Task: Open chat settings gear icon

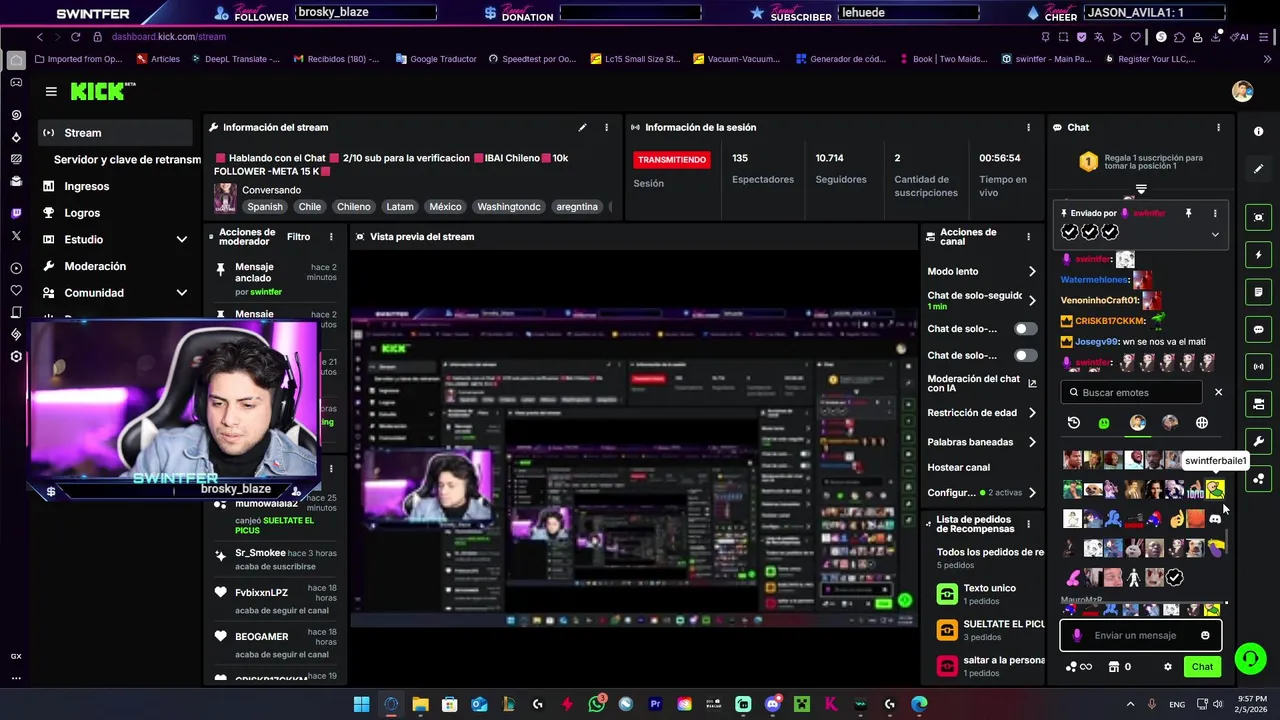Action: pyautogui.click(x=1167, y=667)
